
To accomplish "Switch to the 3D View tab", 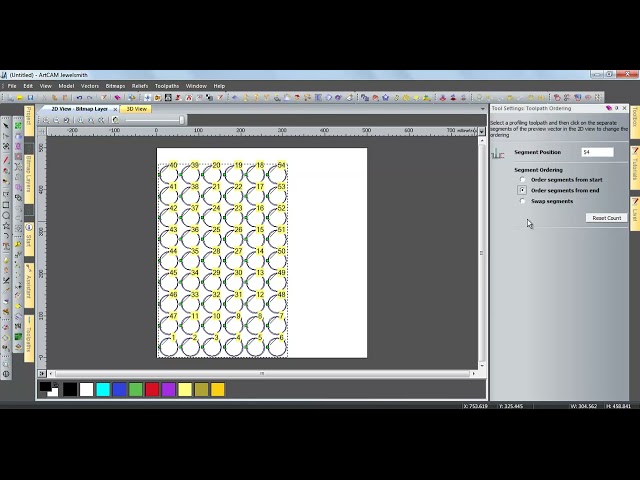I will click(x=136, y=109).
